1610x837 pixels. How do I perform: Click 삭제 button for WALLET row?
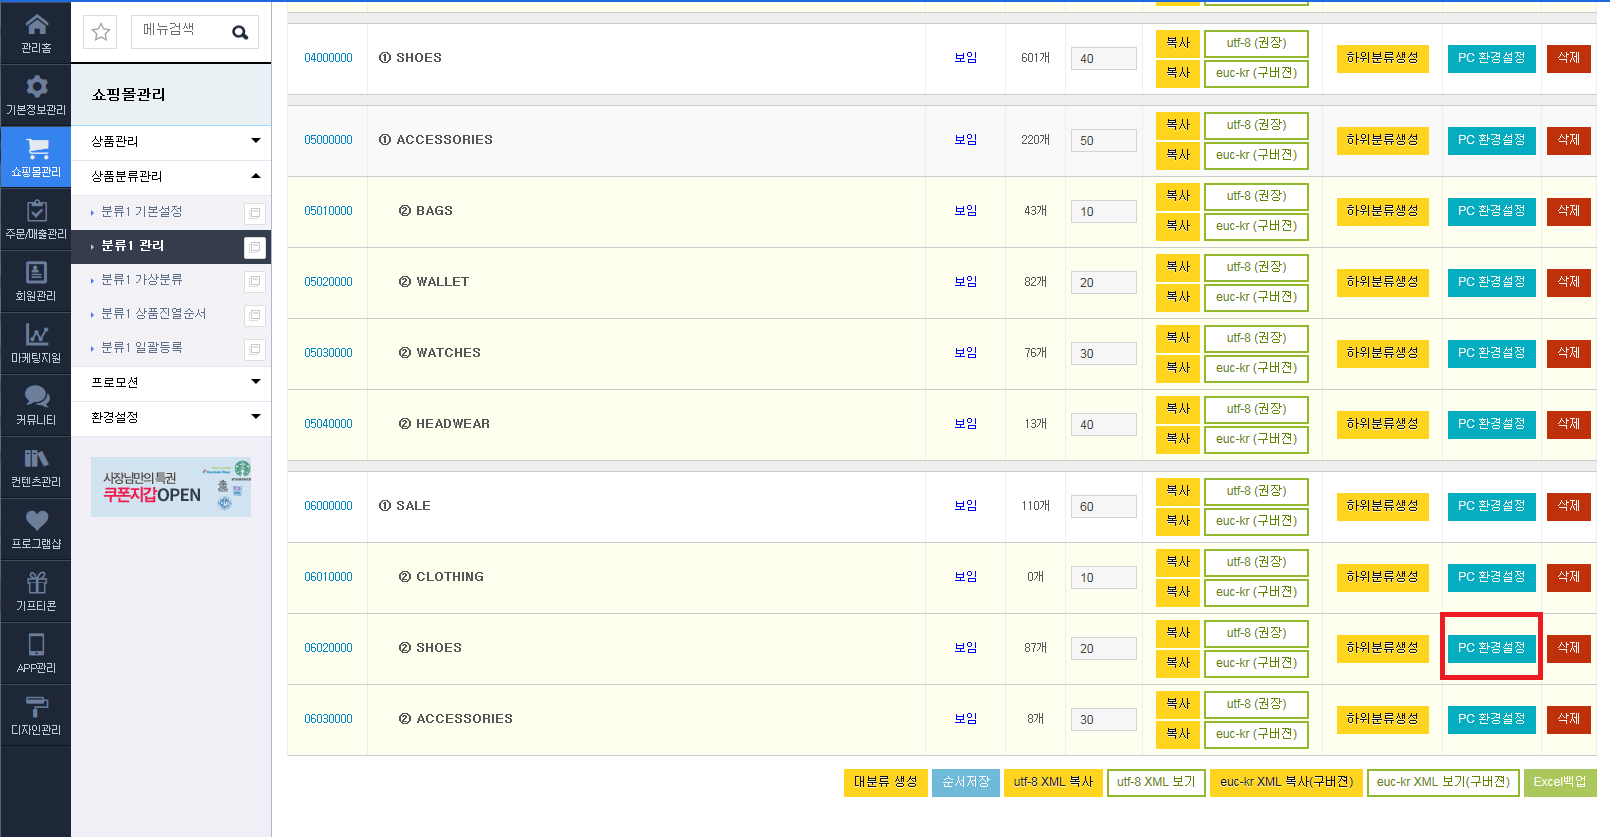point(1568,282)
